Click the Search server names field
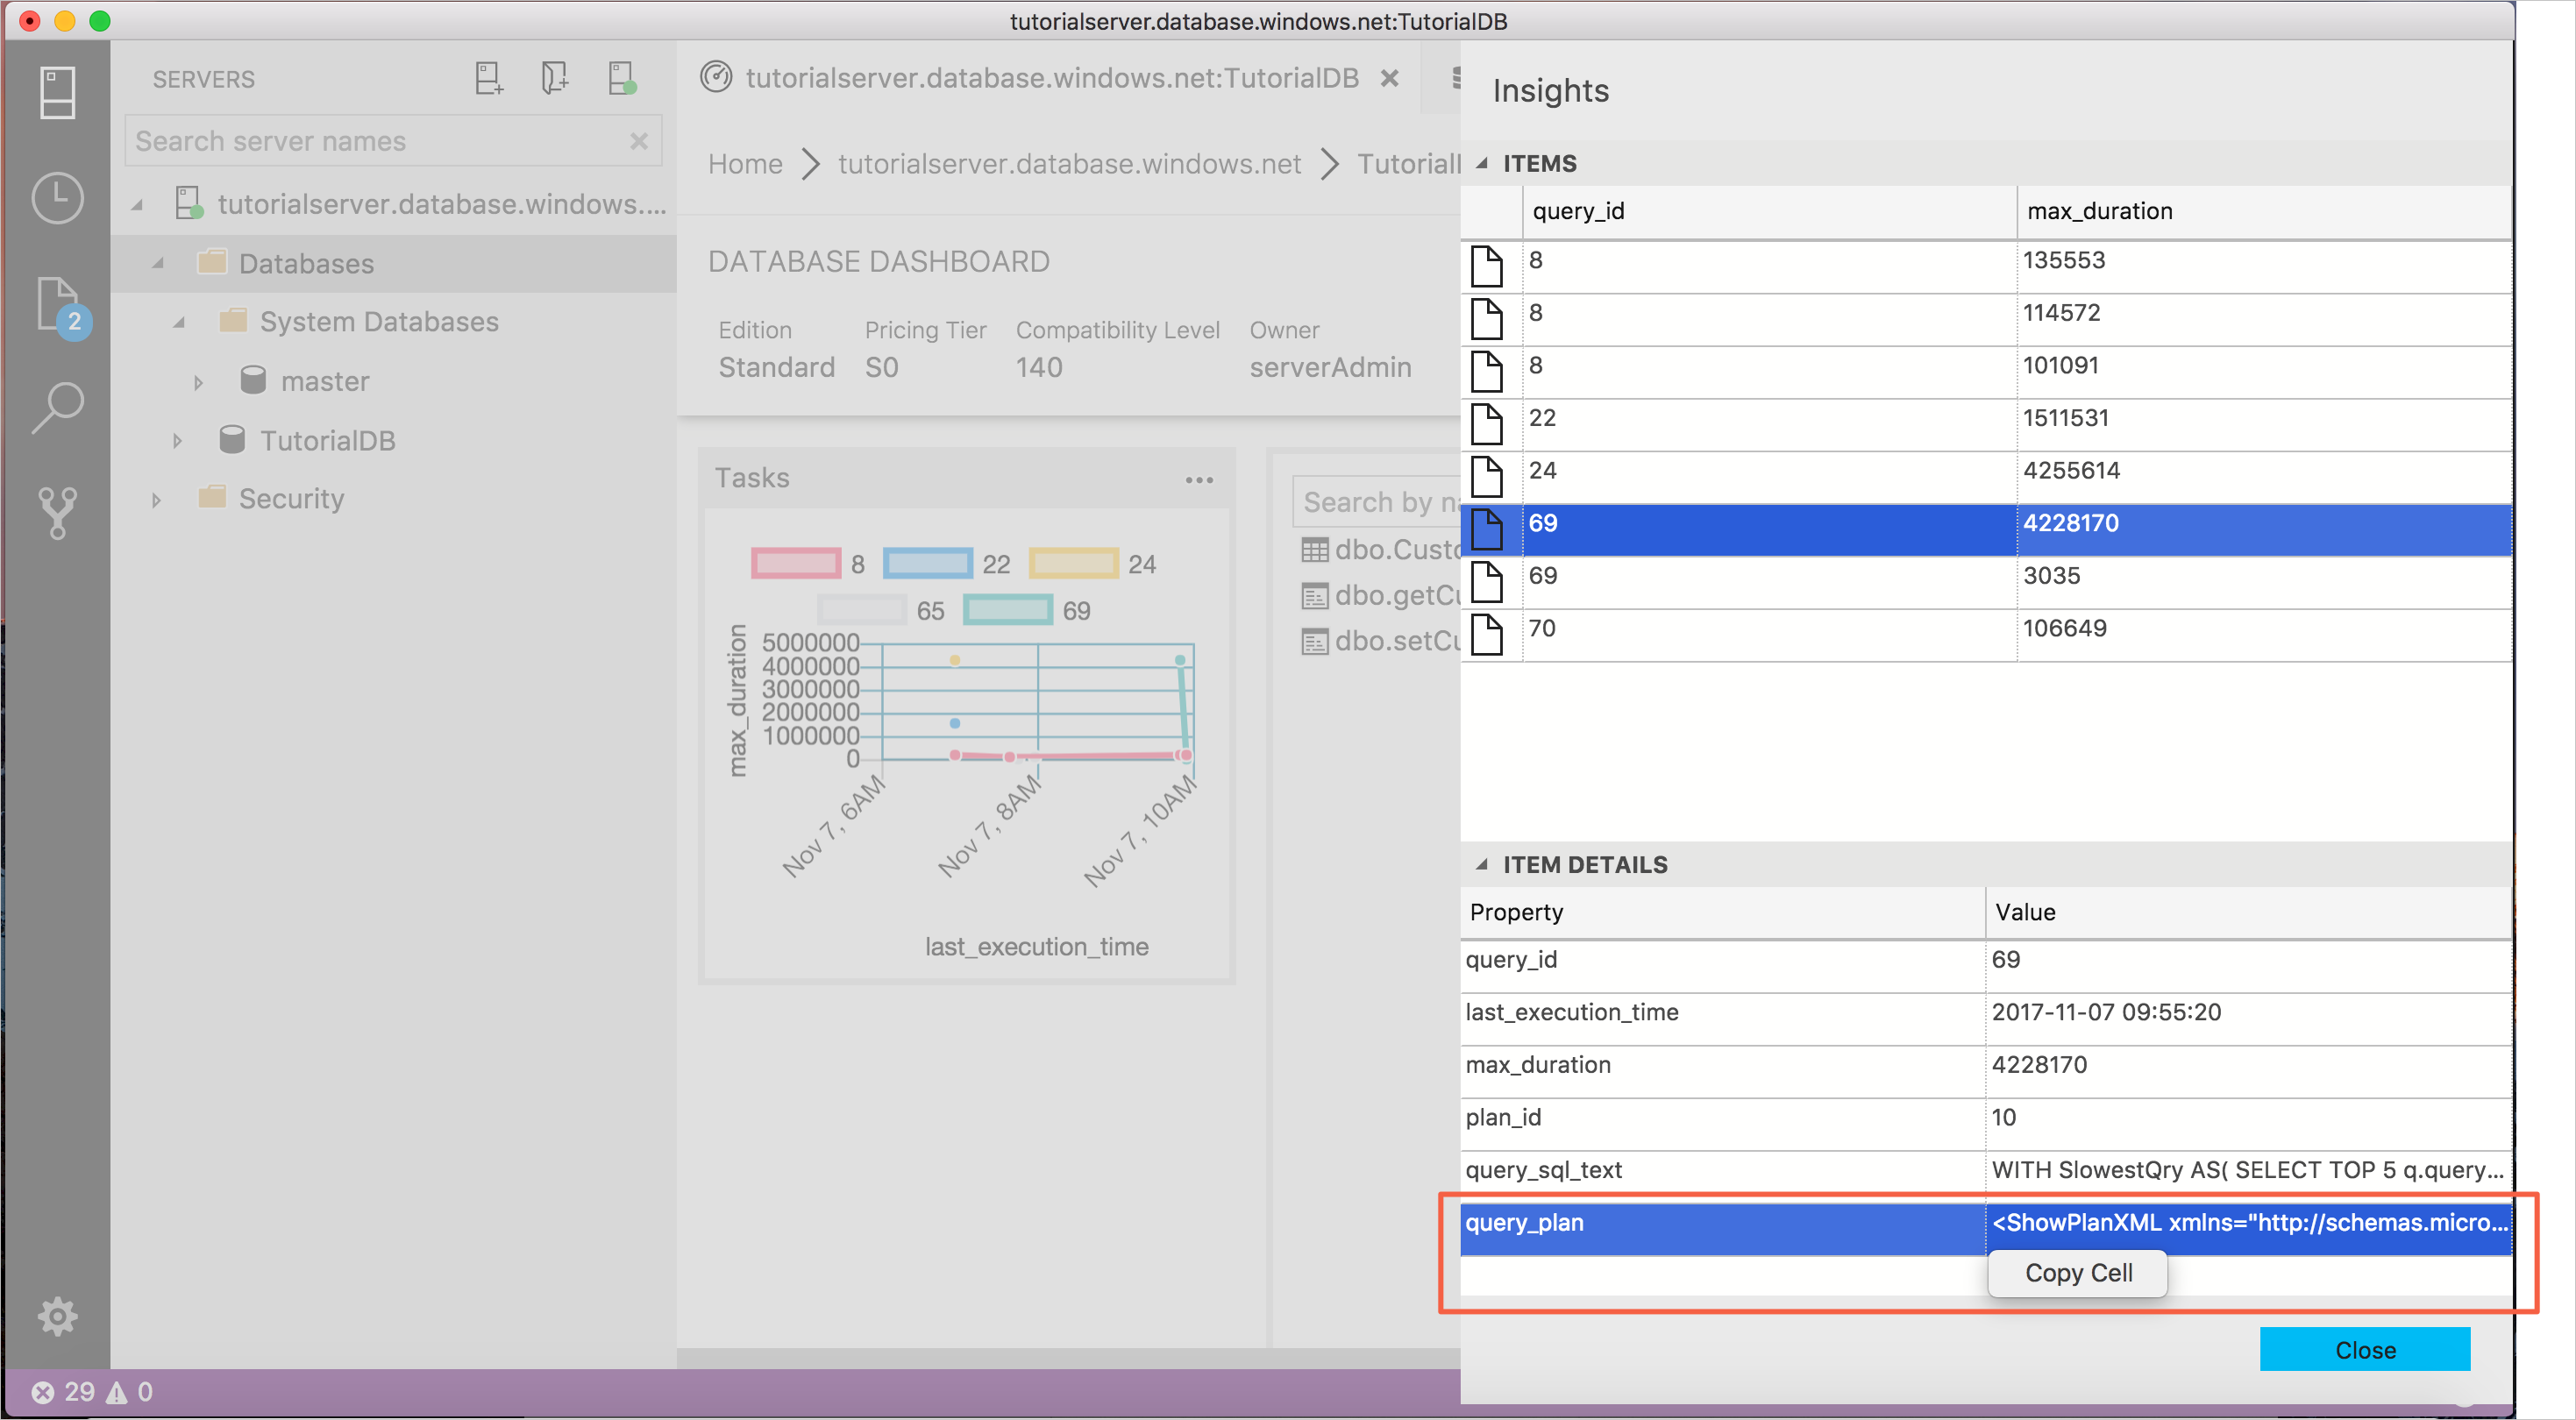The width and height of the screenshot is (2576, 1420). click(380, 141)
